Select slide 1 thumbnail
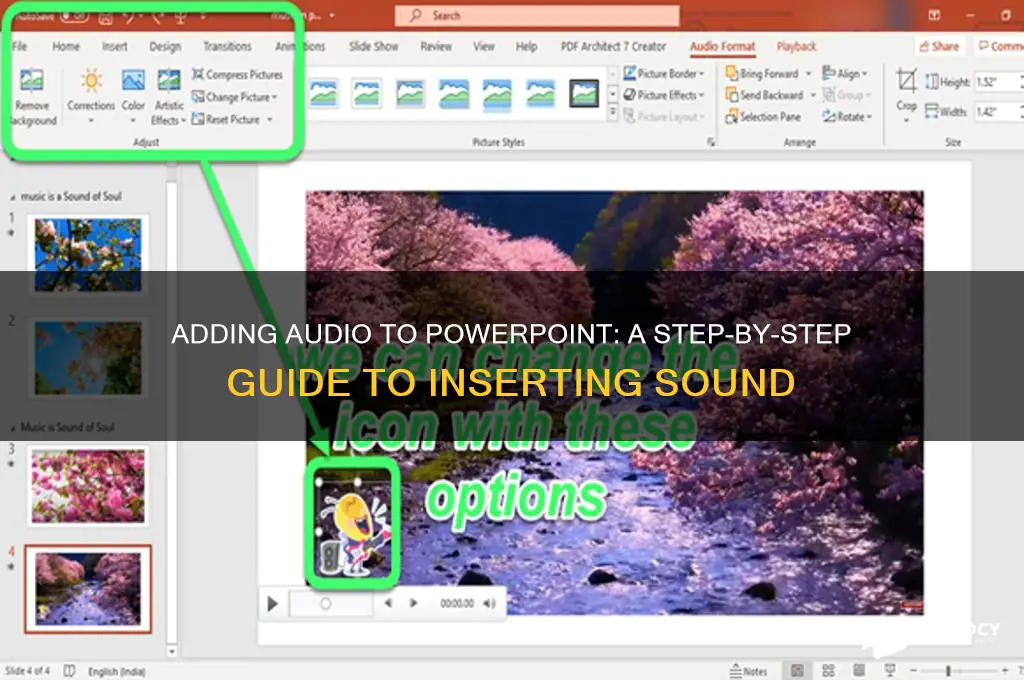1024x680 pixels. tap(88, 255)
